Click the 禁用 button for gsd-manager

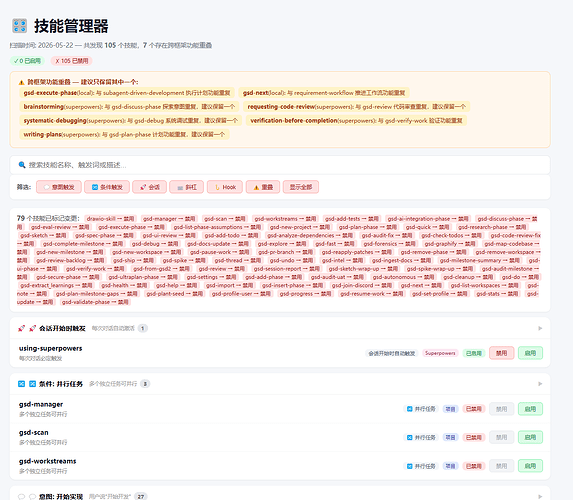click(x=501, y=409)
